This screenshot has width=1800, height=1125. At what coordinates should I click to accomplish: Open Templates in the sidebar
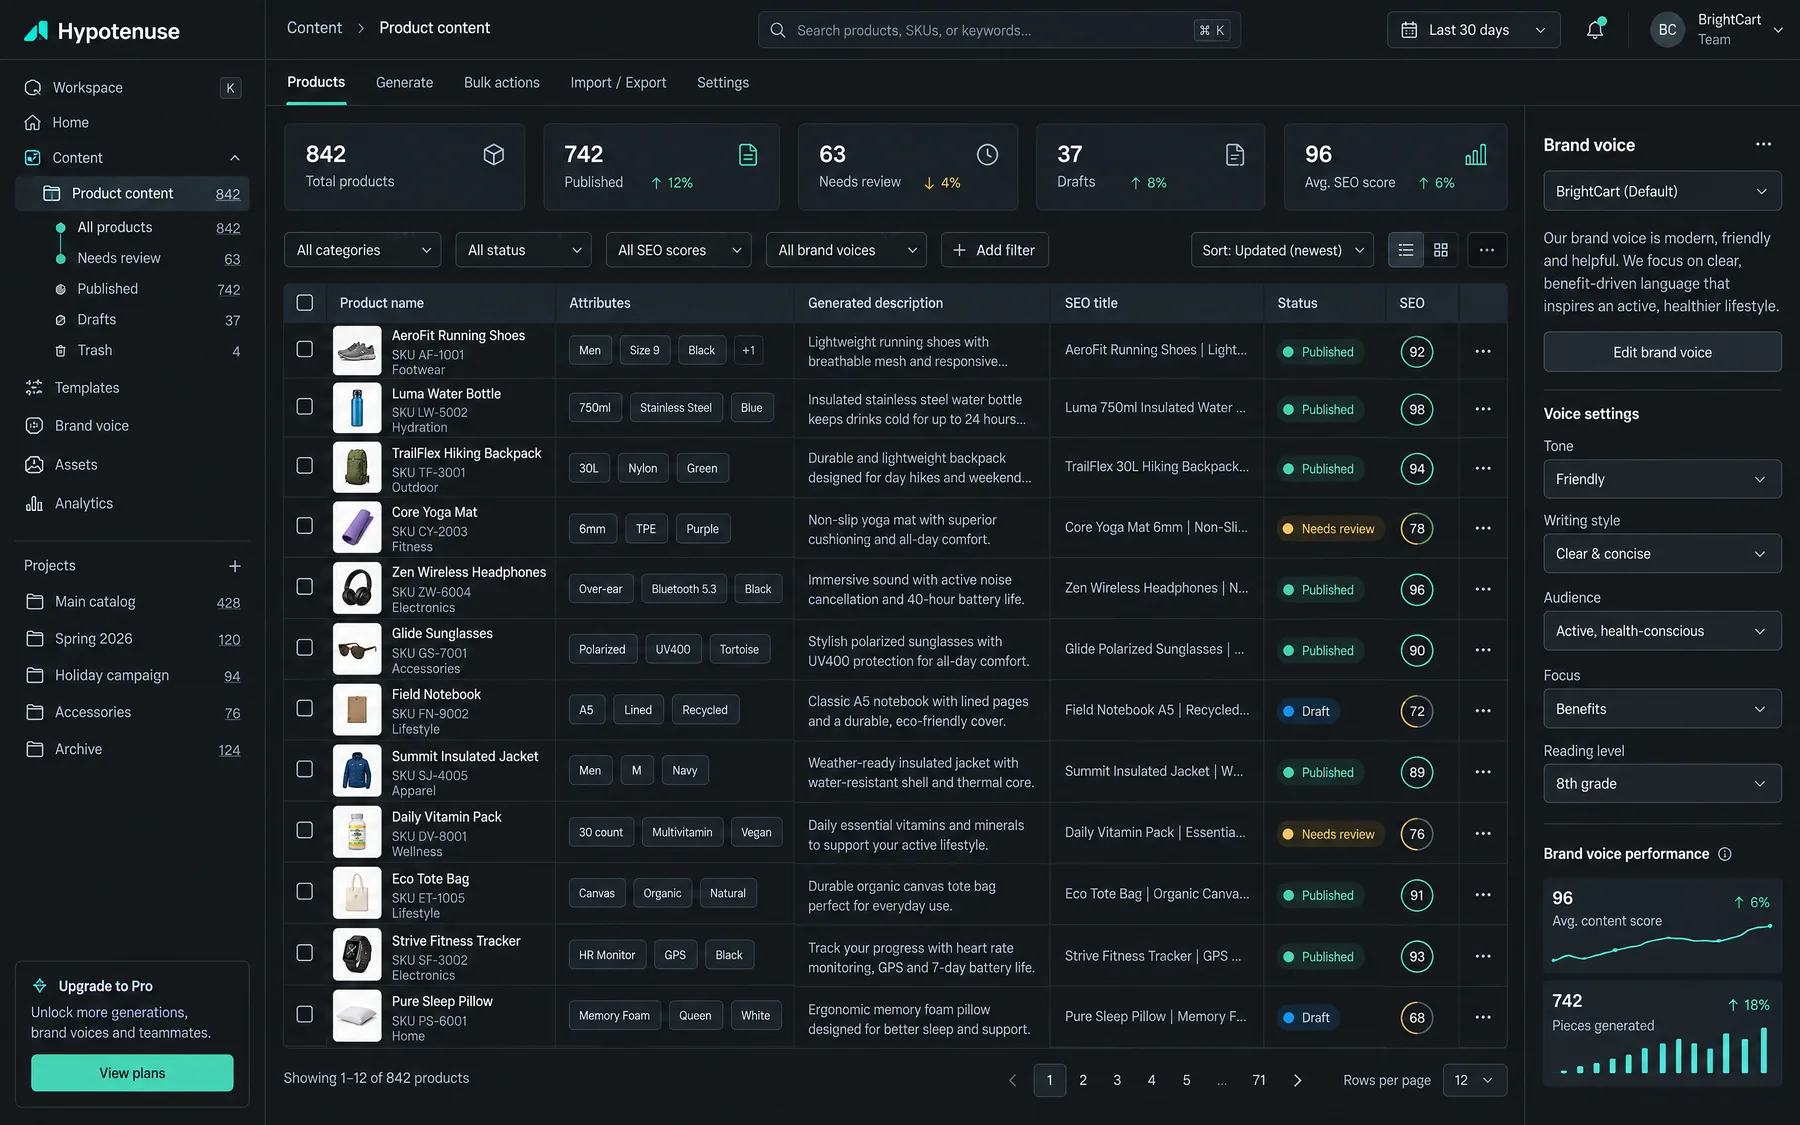[87, 388]
